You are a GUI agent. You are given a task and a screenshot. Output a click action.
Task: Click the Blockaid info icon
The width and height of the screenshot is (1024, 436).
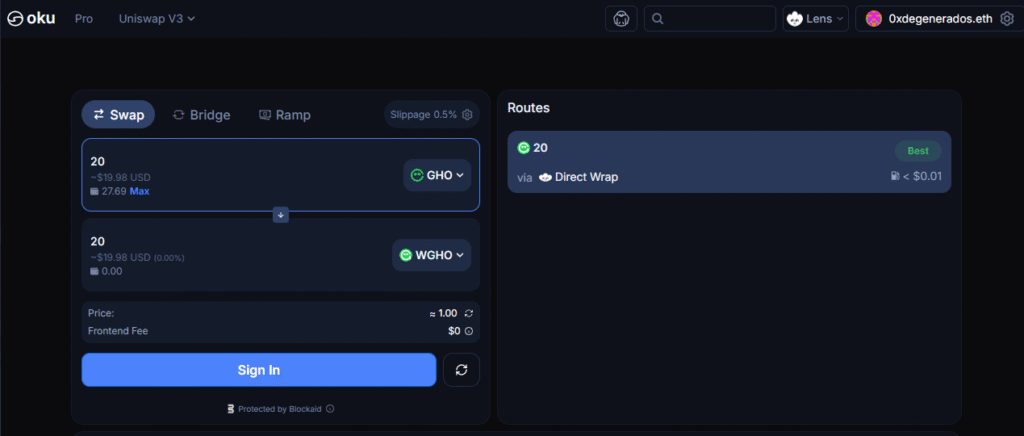tap(330, 408)
